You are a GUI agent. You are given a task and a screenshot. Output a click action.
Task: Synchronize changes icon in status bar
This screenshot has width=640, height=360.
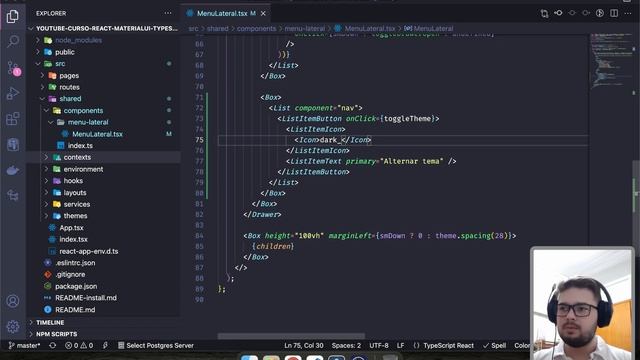coord(53,345)
